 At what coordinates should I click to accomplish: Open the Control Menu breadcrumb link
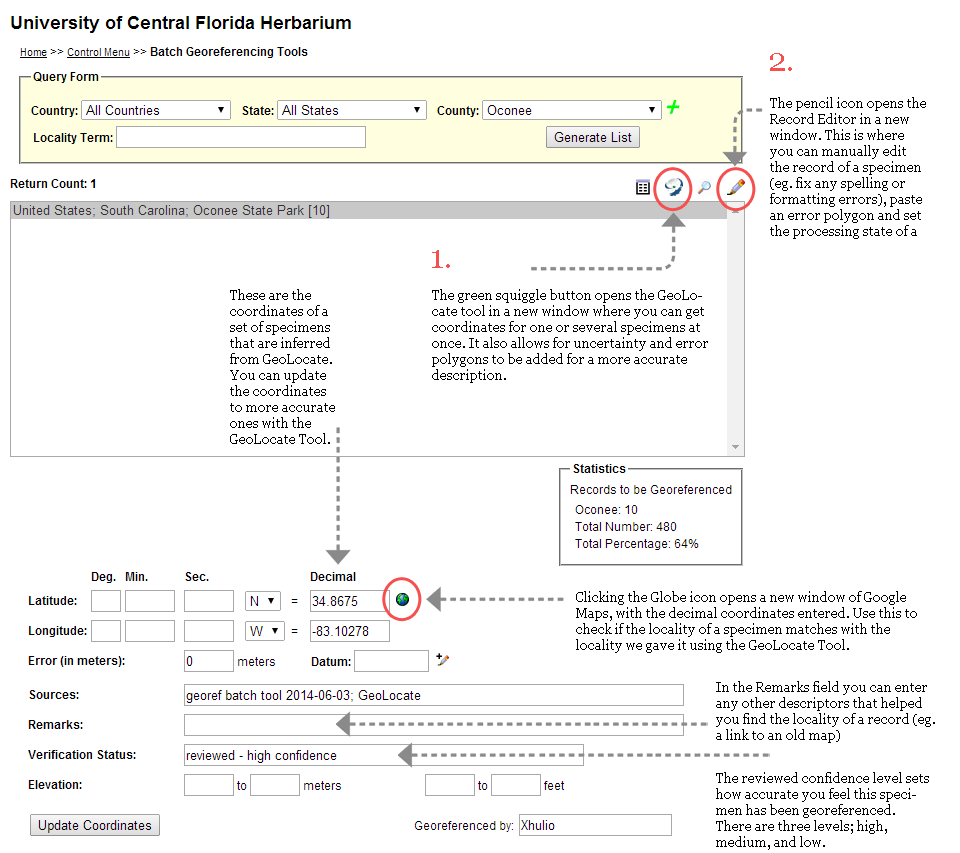coord(98,52)
